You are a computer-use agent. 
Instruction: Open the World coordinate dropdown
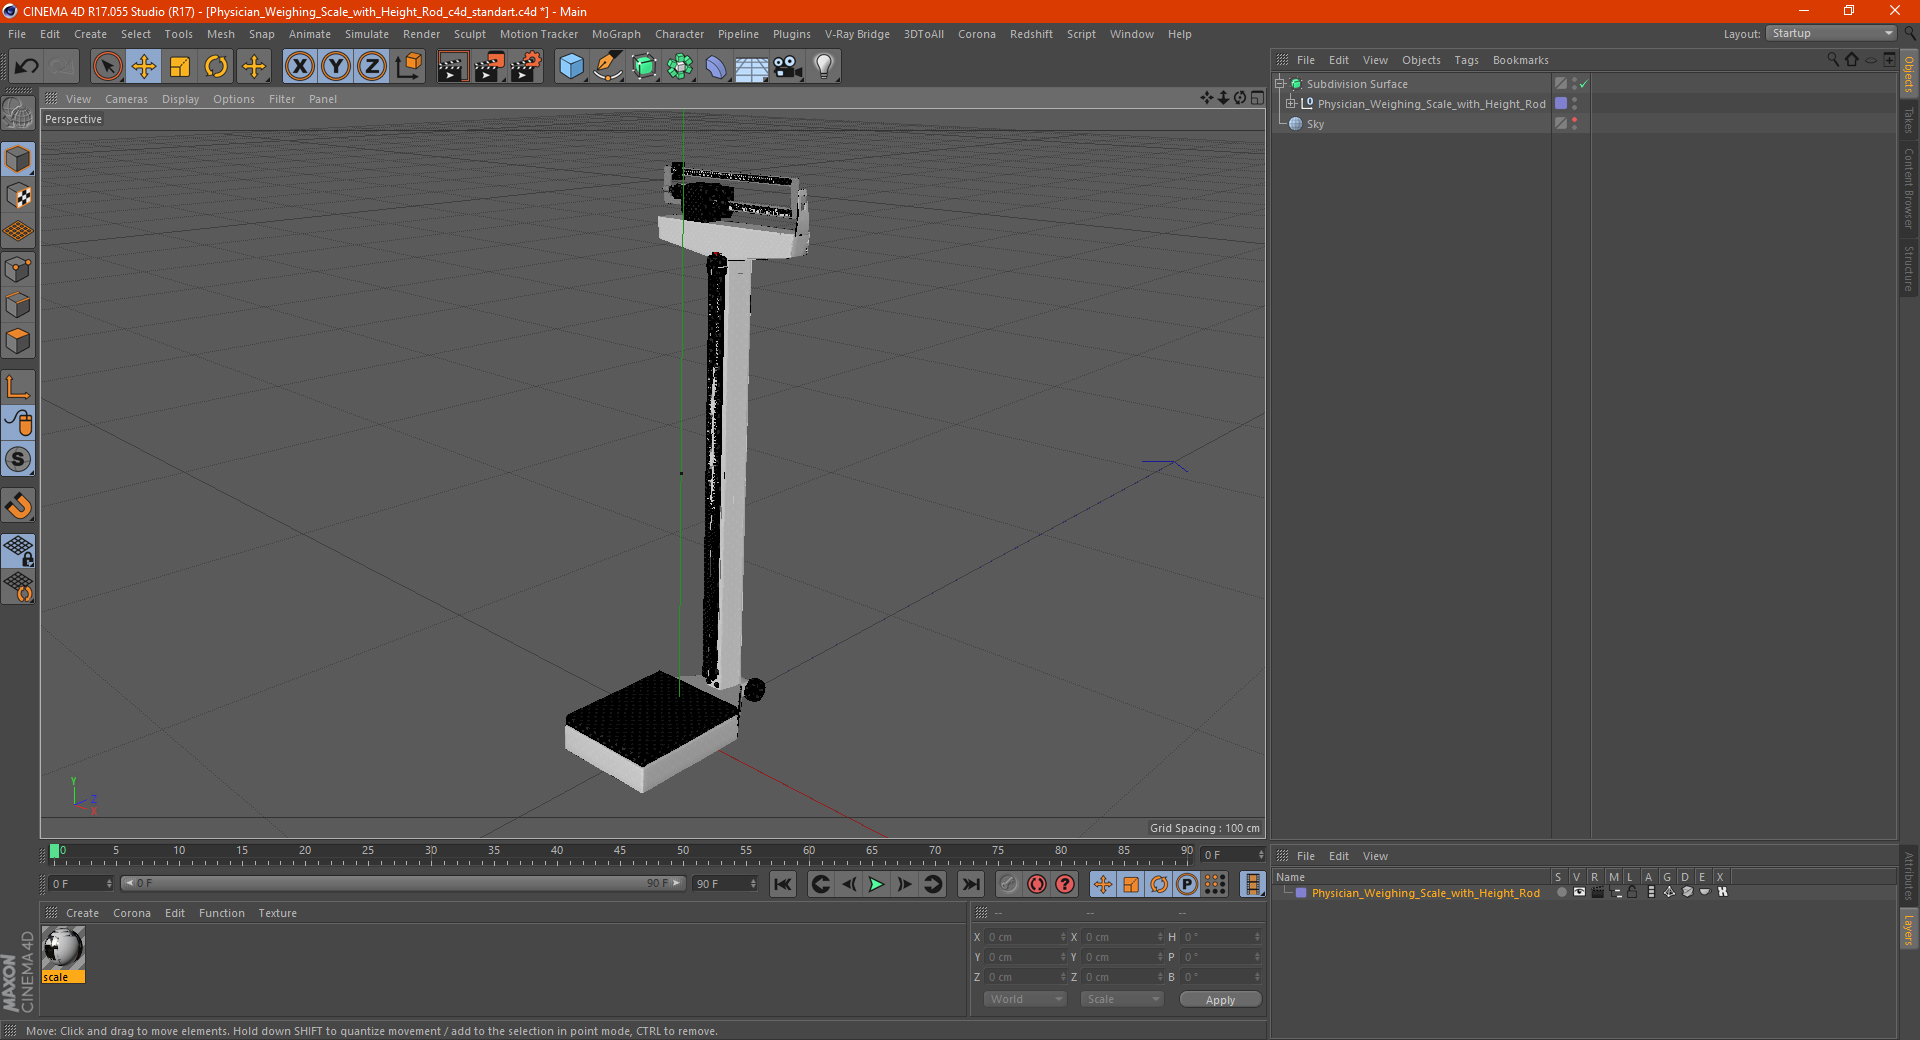[x=1025, y=999]
